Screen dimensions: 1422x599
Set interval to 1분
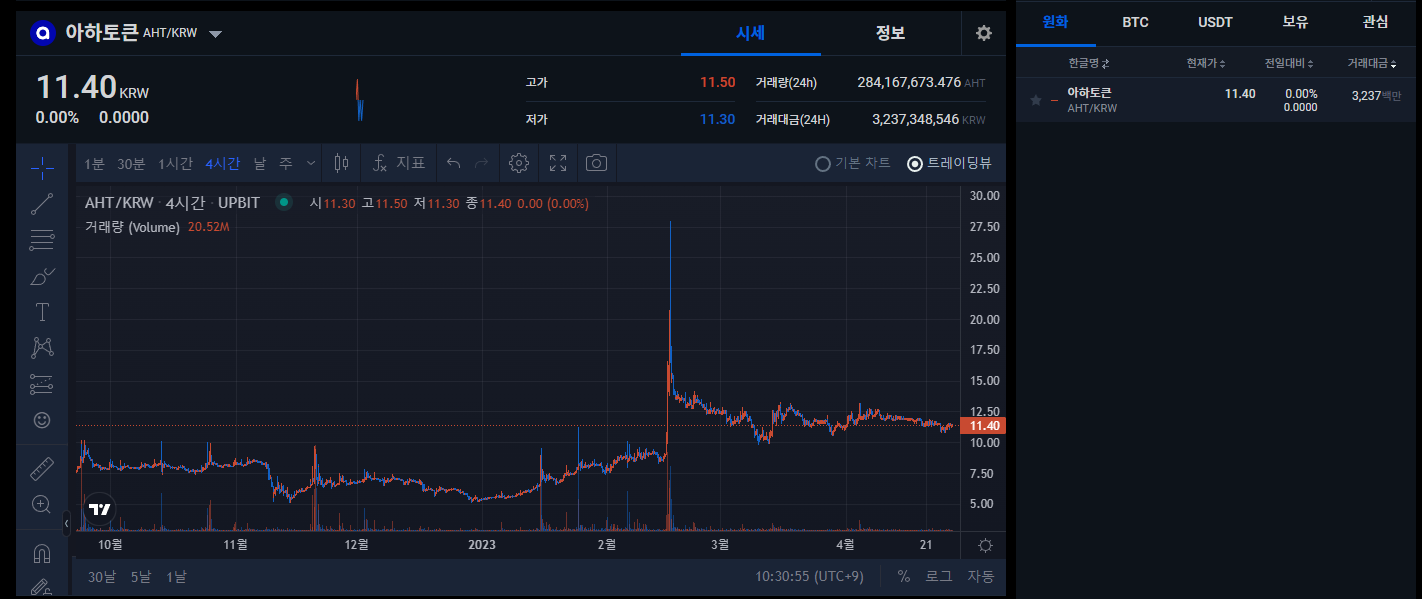coord(94,163)
